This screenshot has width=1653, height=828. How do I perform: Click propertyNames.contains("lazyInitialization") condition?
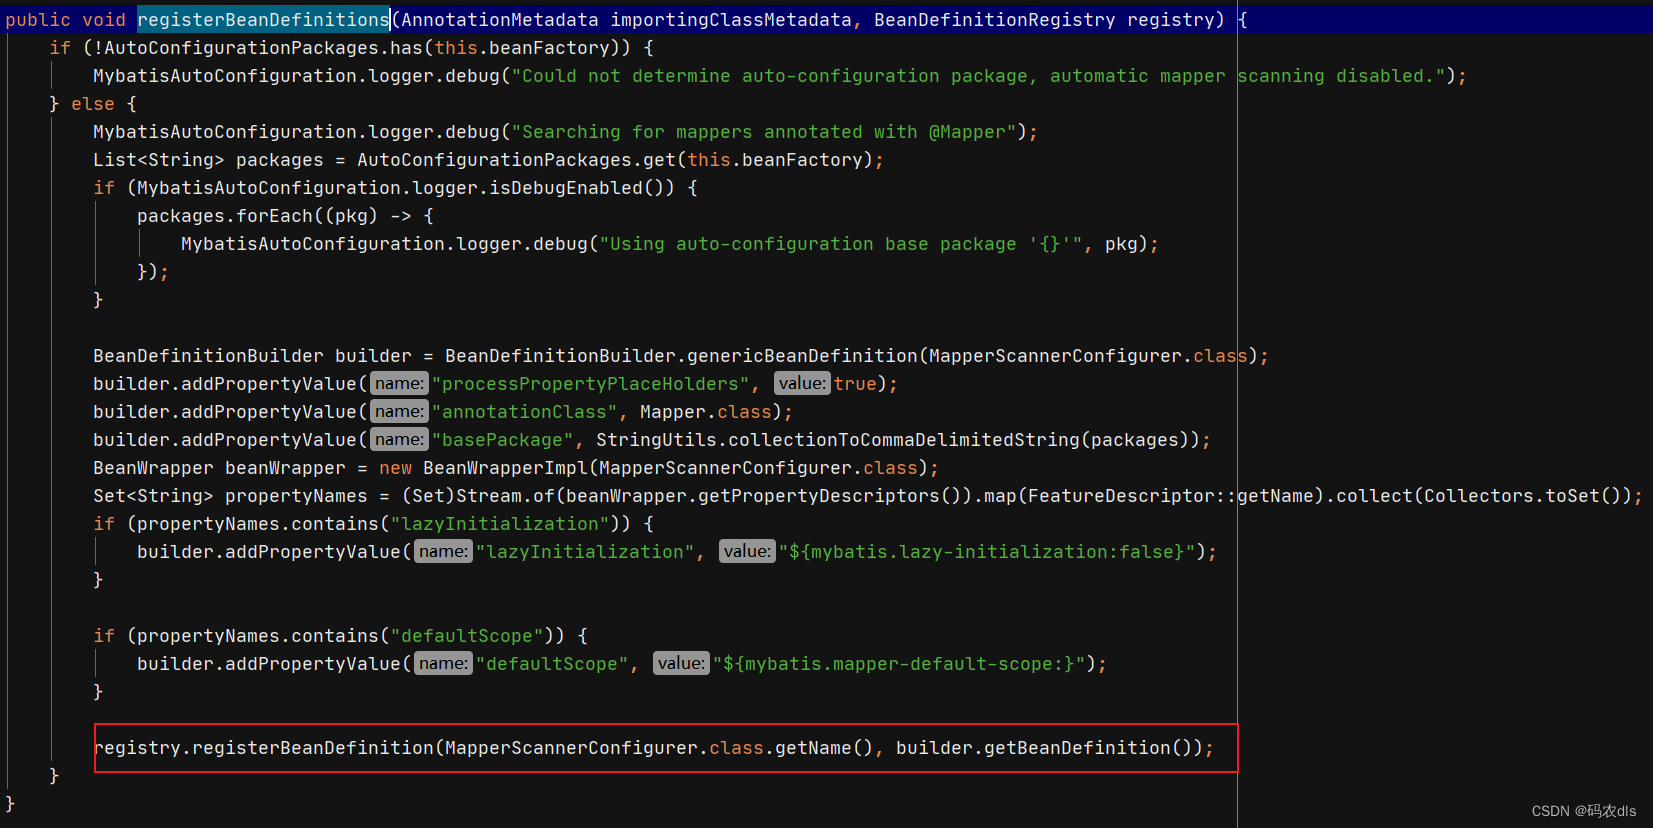pos(379,524)
